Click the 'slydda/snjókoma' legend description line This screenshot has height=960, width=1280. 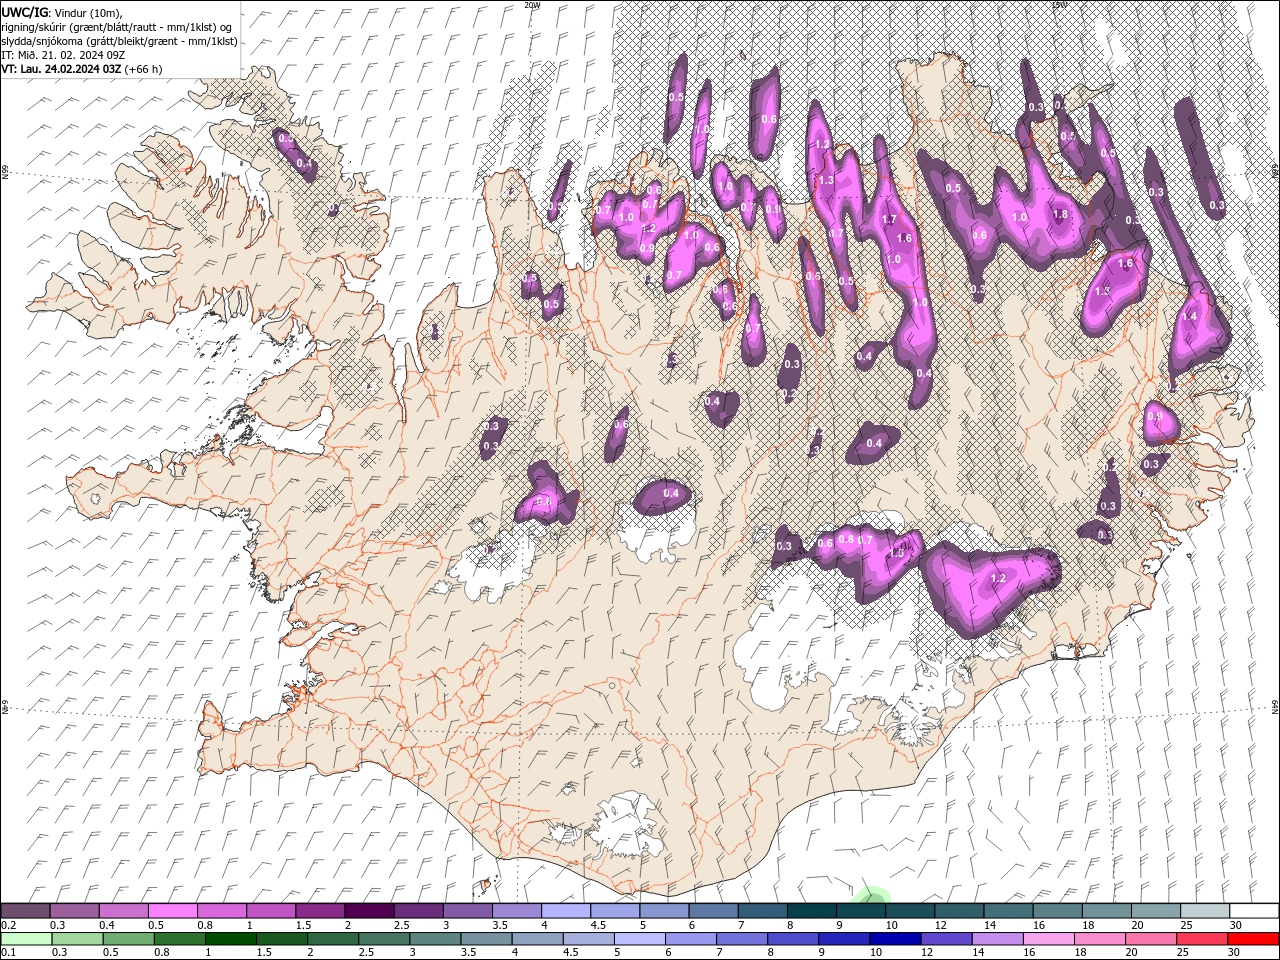[x=119, y=41]
